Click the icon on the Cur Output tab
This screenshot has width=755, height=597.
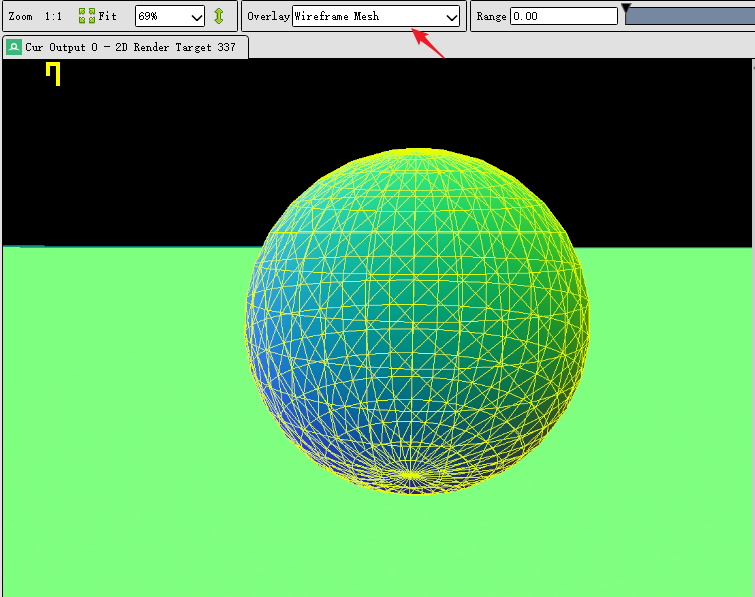(x=15, y=47)
